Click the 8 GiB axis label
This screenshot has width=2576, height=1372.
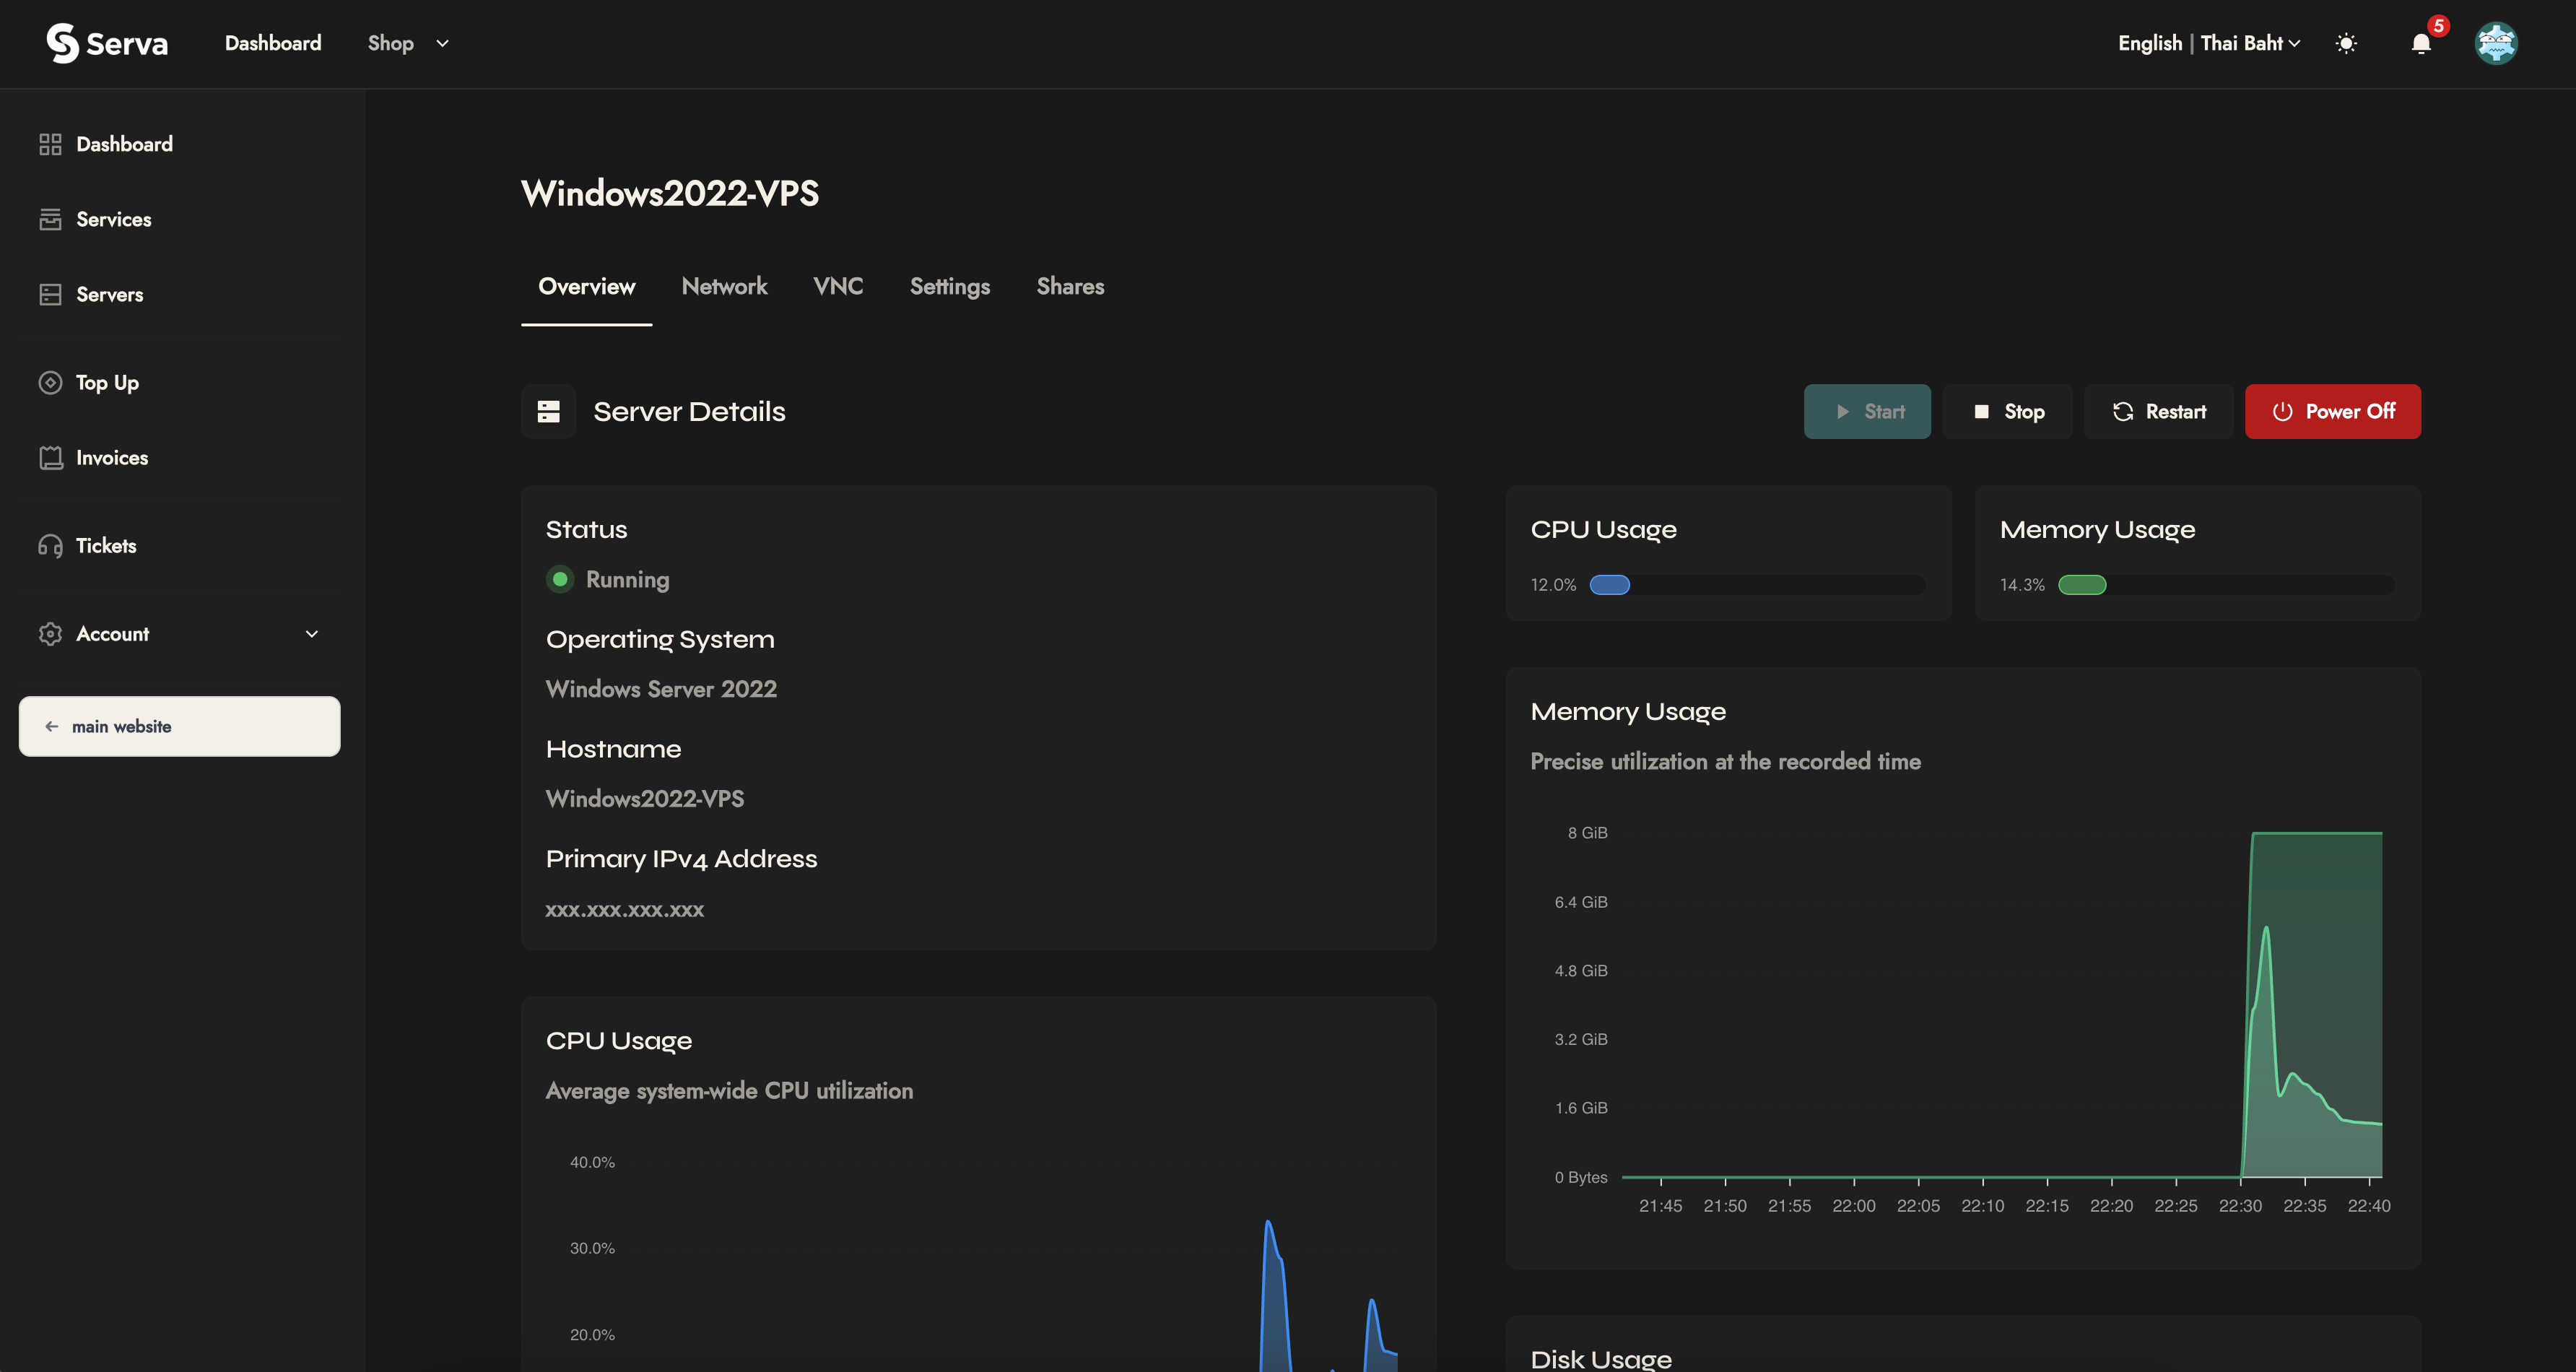(1587, 832)
